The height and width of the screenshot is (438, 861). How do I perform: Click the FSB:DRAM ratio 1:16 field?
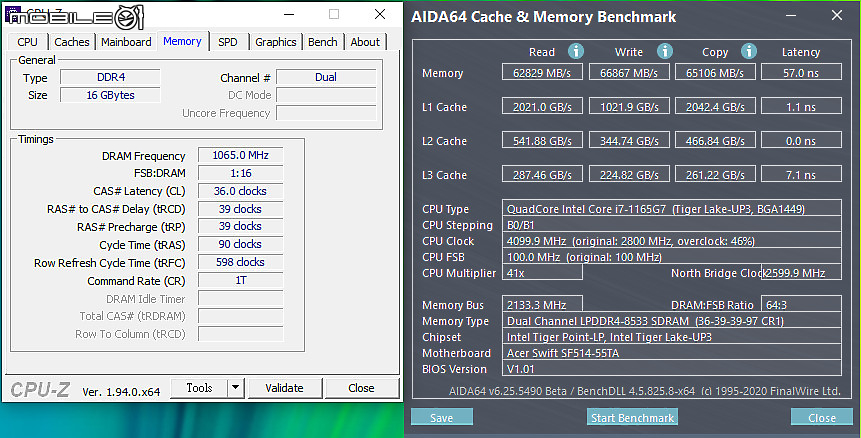[x=241, y=173]
